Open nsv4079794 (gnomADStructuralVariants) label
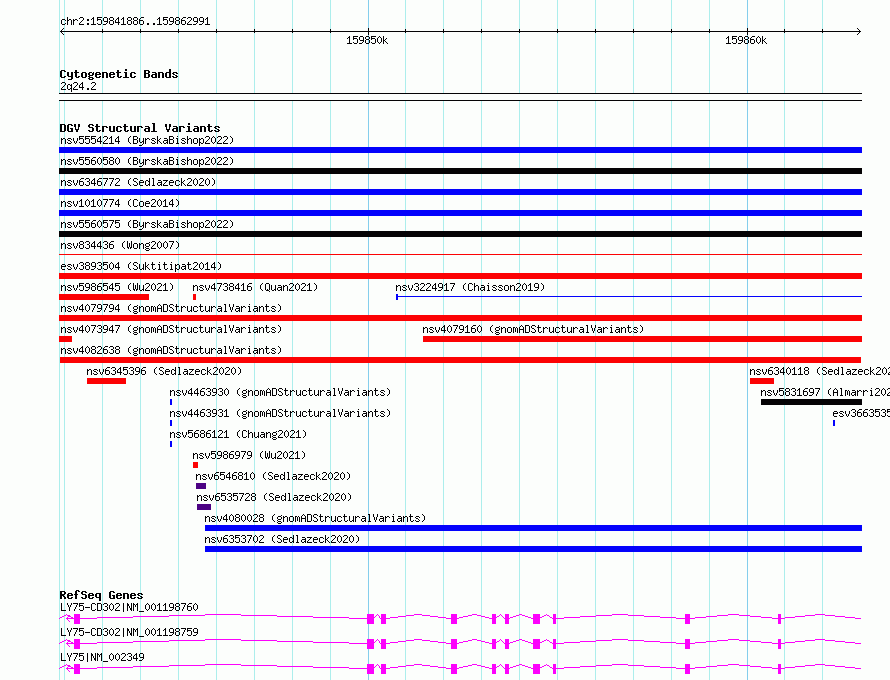This screenshot has width=890, height=680. click(x=171, y=308)
